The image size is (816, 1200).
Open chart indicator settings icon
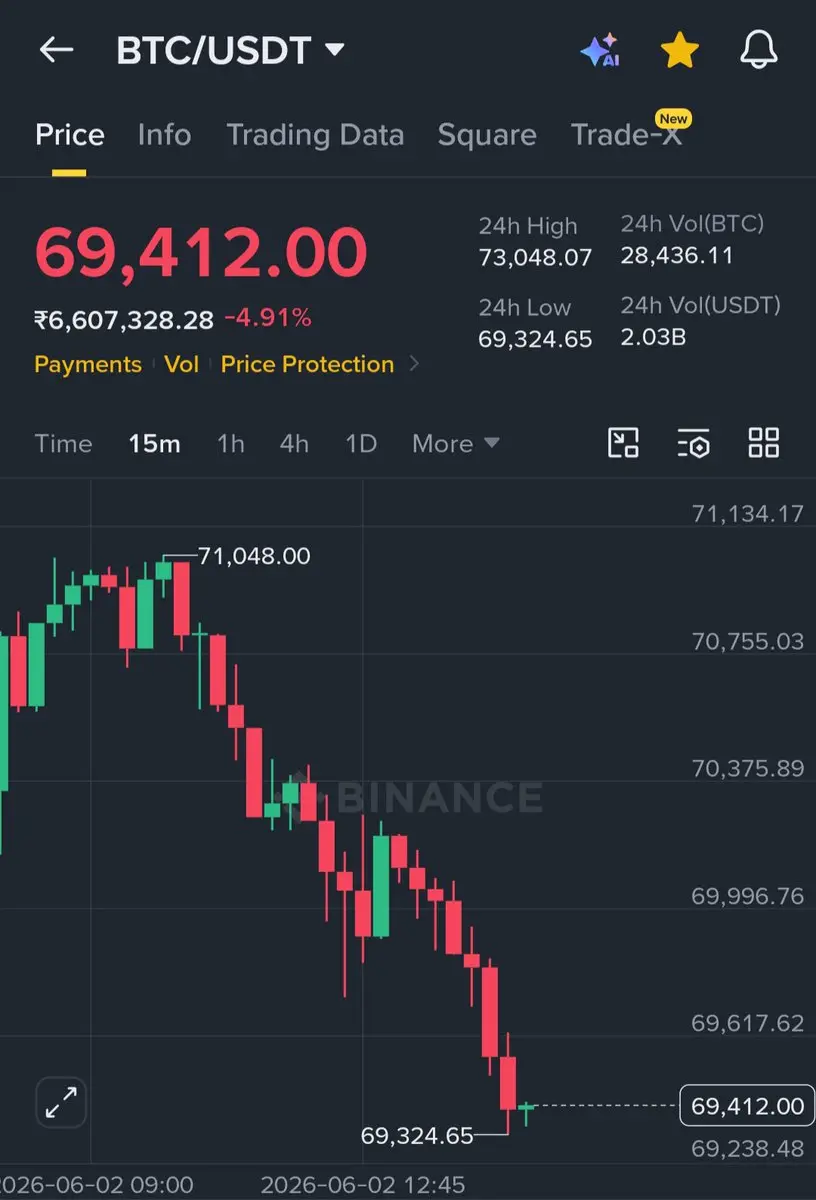[x=694, y=442]
